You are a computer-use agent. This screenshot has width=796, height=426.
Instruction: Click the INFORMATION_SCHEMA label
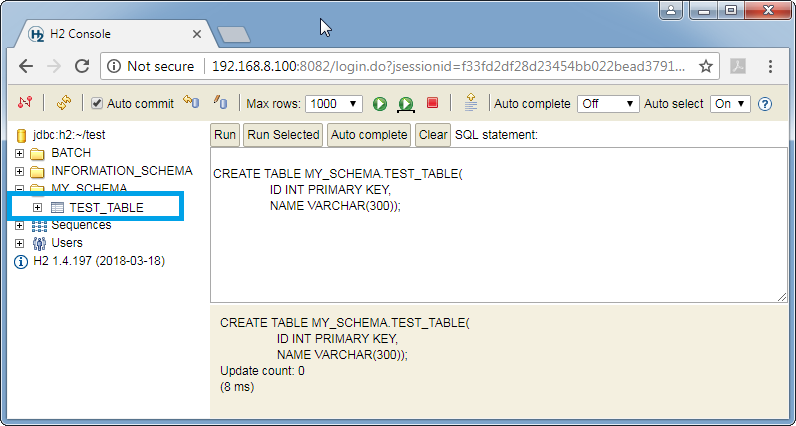coord(122,171)
